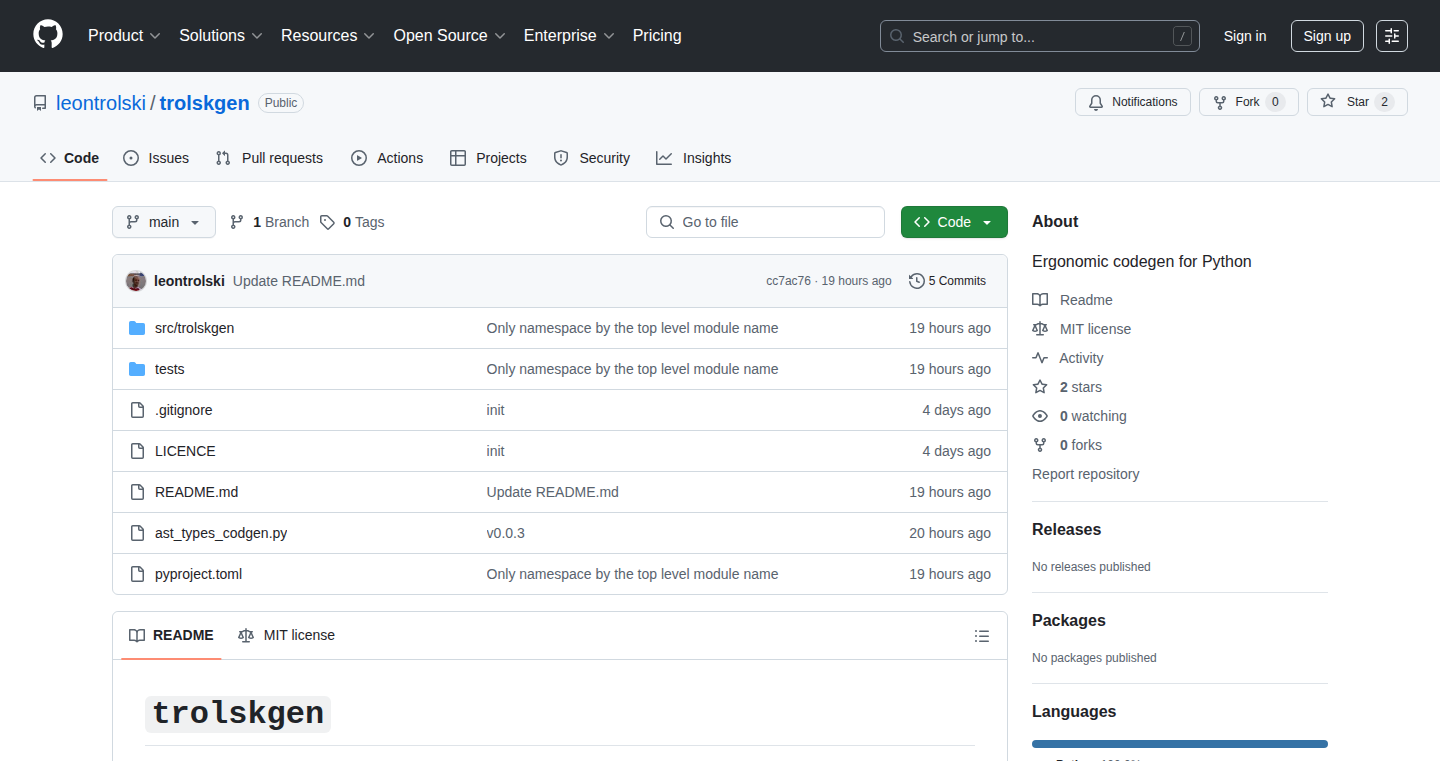
Task: Expand the Resources menu
Action: tap(328, 35)
